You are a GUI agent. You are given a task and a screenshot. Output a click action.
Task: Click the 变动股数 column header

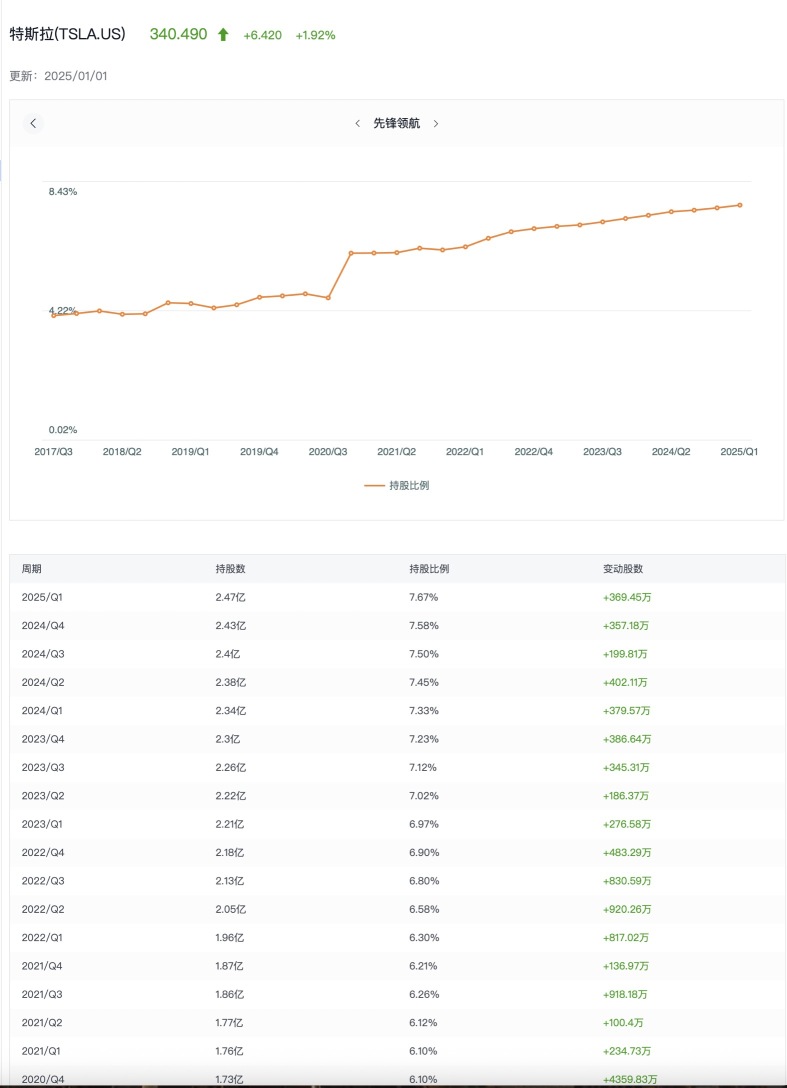point(623,569)
